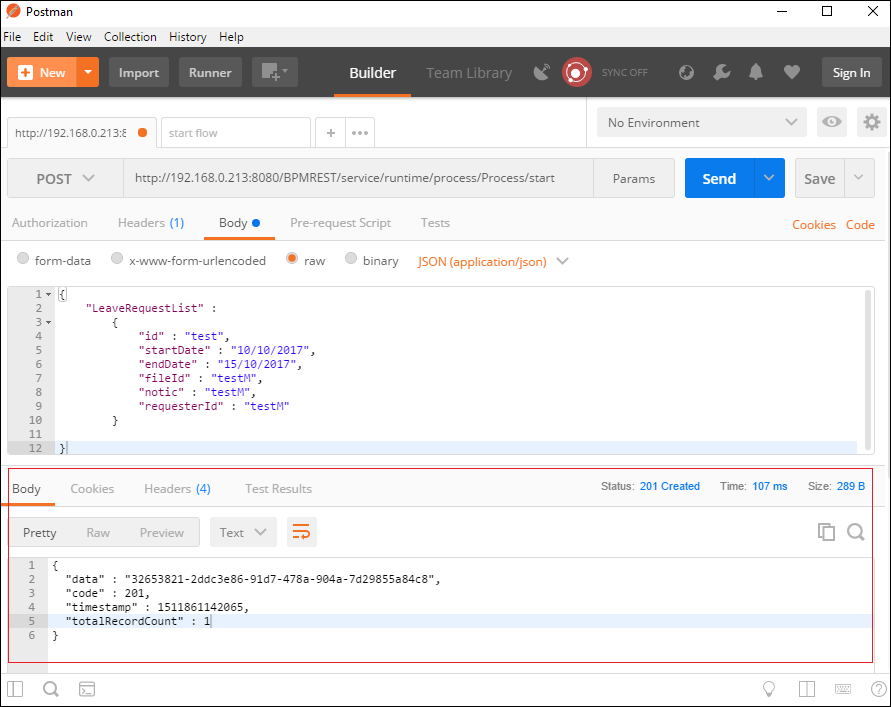Open the response Headers (4) tab

click(x=177, y=489)
